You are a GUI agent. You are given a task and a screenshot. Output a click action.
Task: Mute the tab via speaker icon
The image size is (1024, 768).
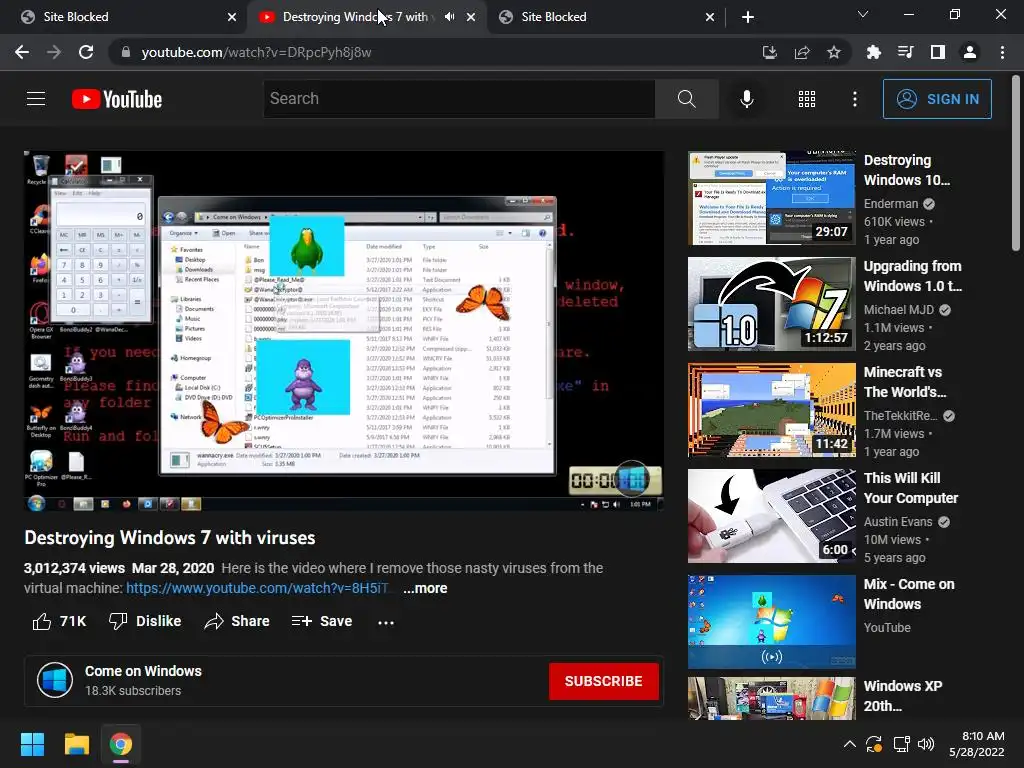tap(449, 17)
